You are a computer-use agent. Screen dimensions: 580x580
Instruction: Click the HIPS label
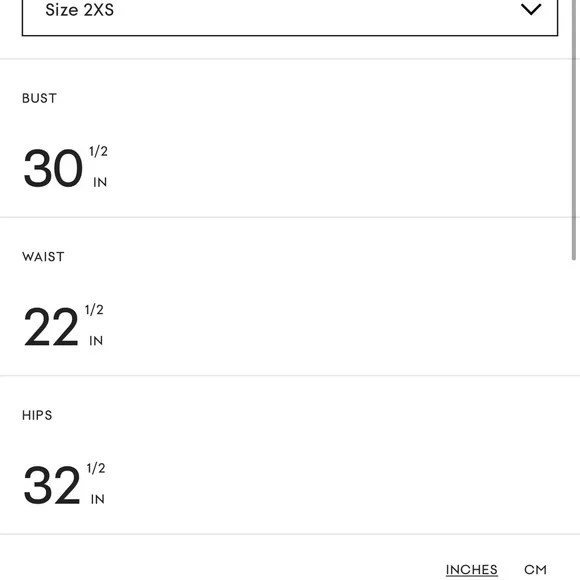coord(37,415)
